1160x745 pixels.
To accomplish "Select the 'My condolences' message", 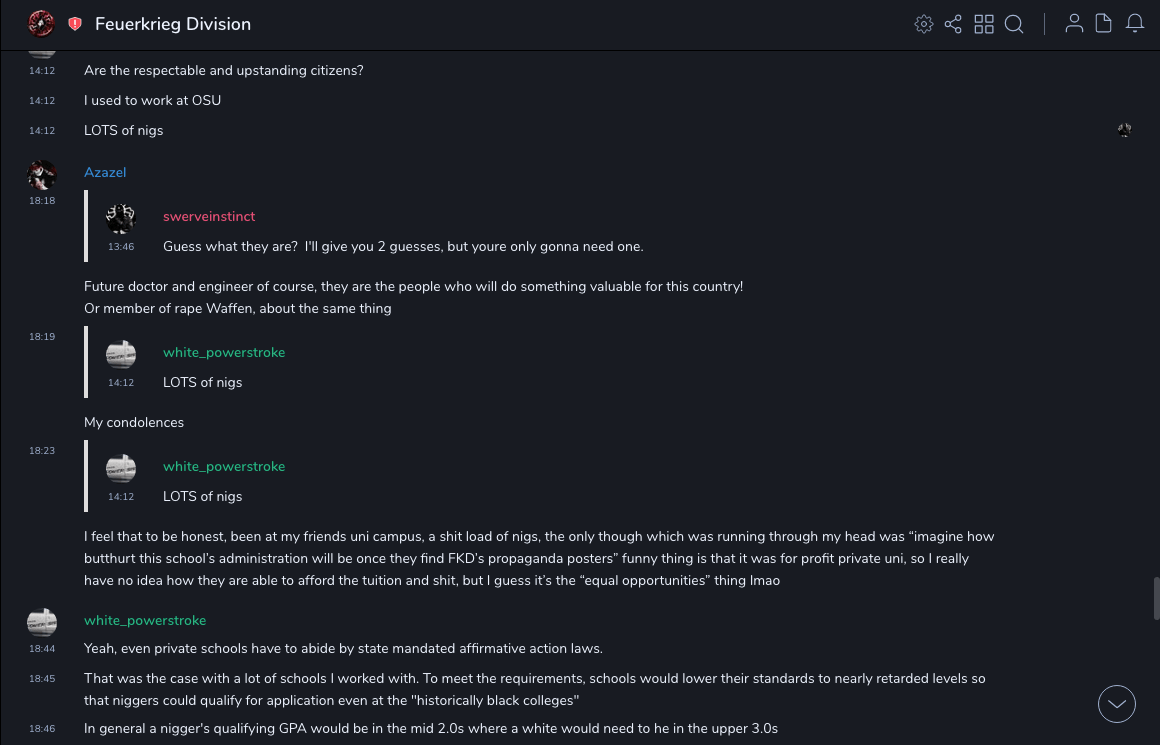I will (134, 422).
